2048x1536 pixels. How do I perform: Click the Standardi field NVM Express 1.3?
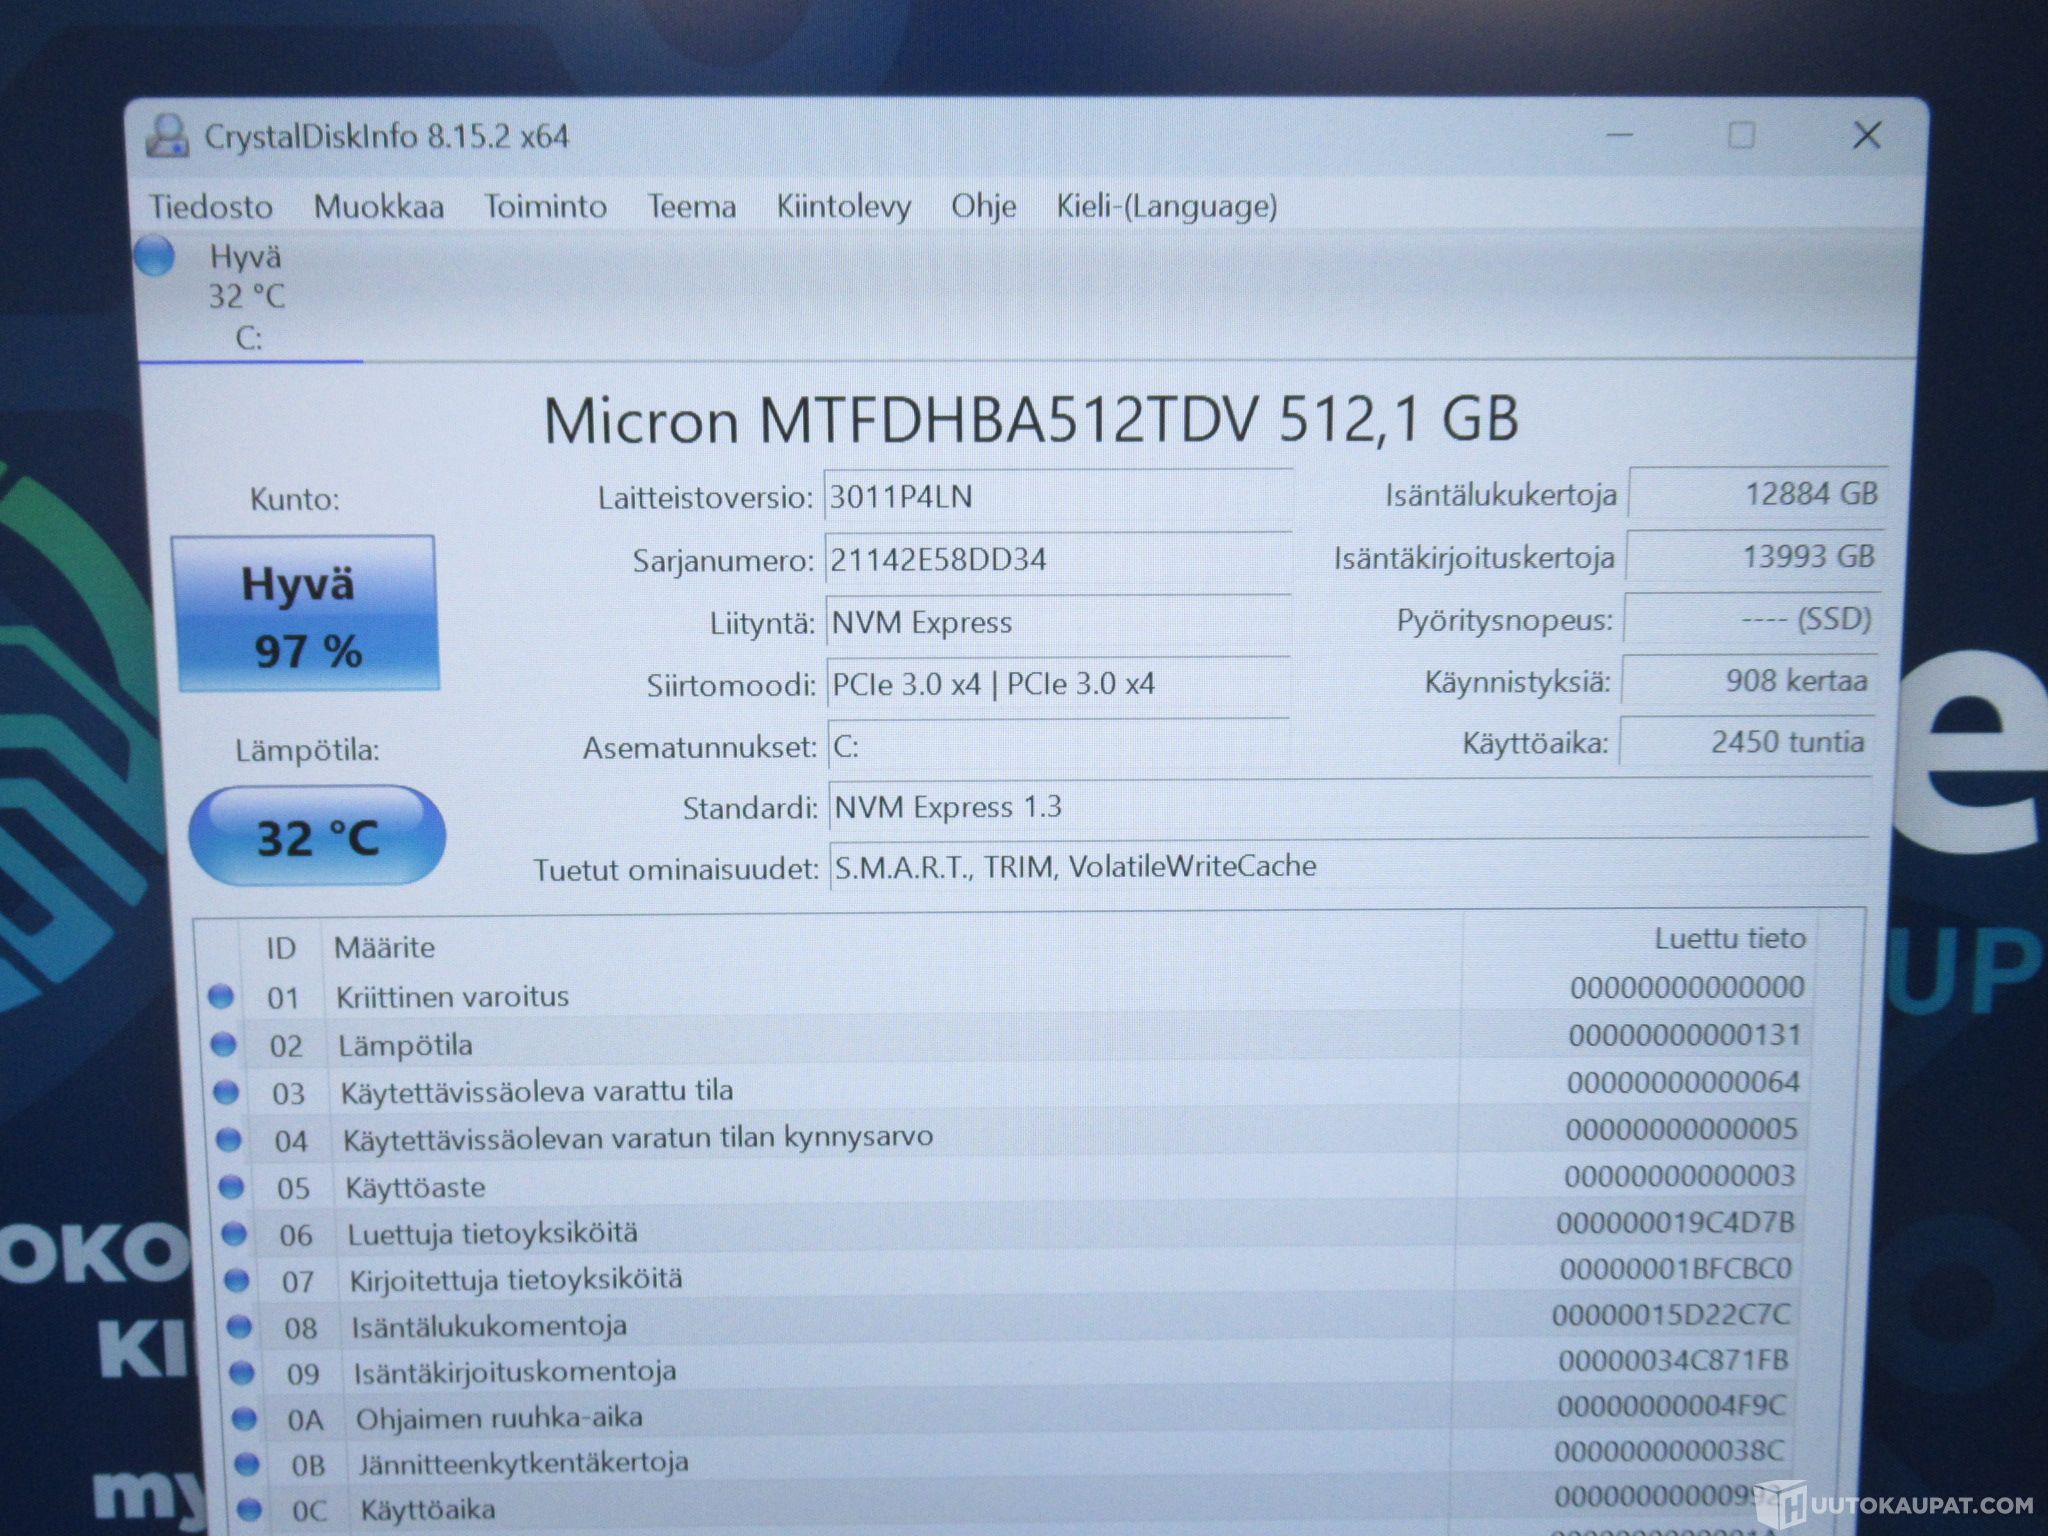coord(1350,807)
